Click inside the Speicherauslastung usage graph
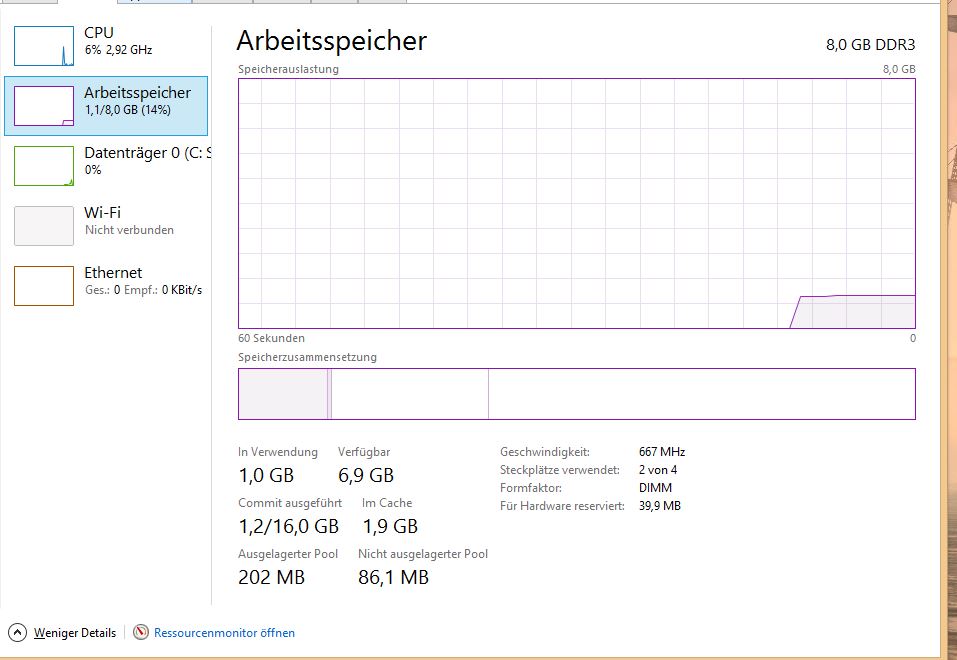Screen dimensions: 957x660 (577, 204)
